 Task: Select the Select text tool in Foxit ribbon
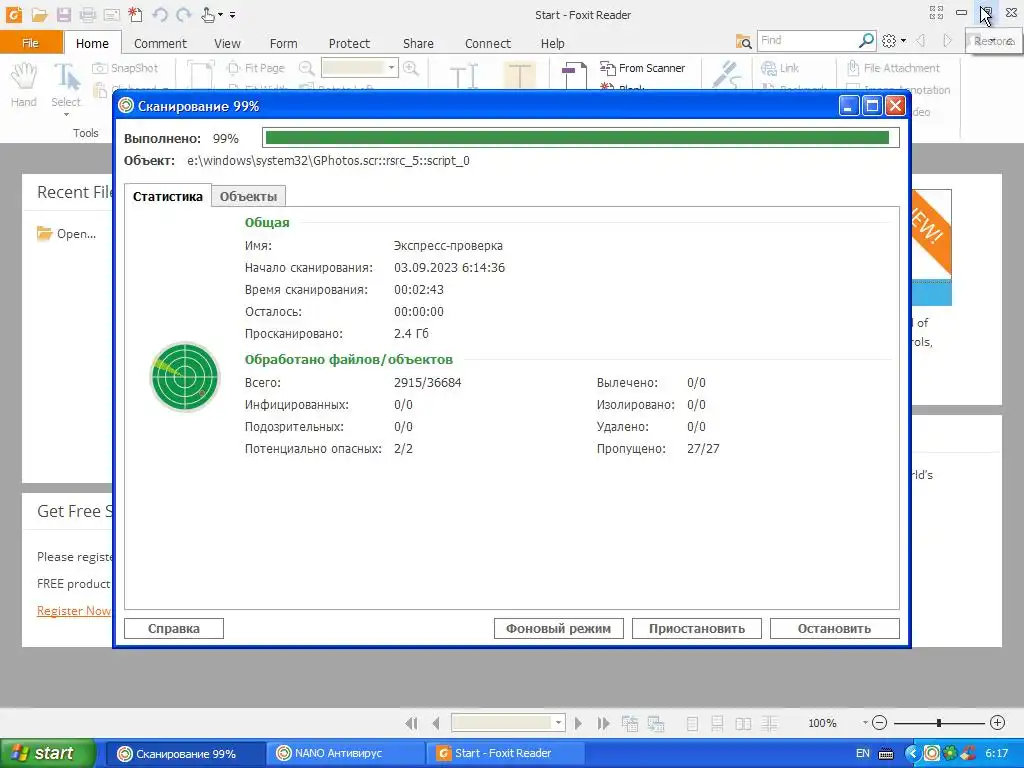[x=66, y=85]
